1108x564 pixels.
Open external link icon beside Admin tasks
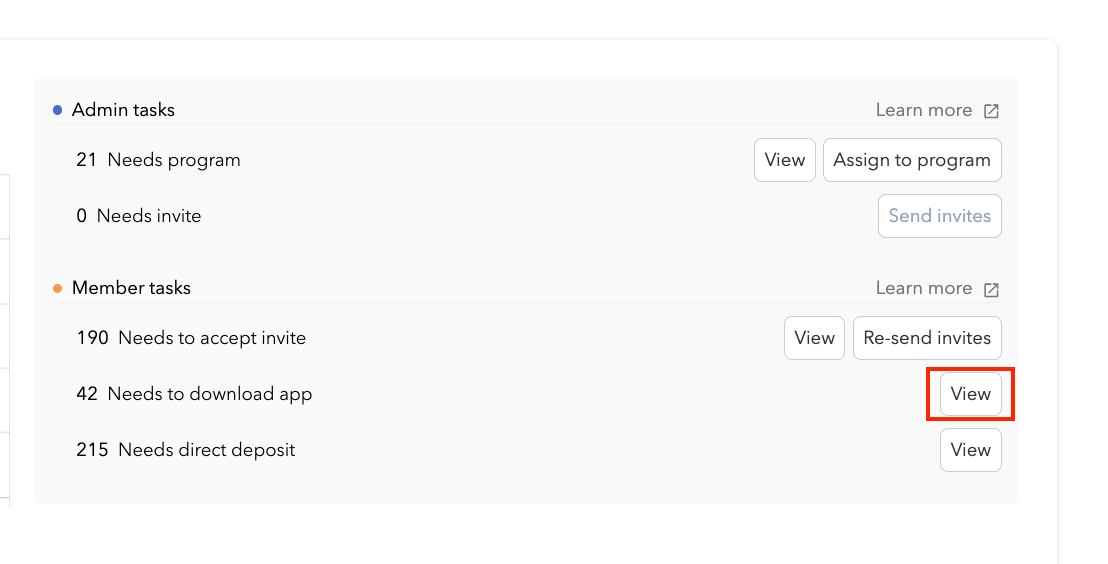991,111
